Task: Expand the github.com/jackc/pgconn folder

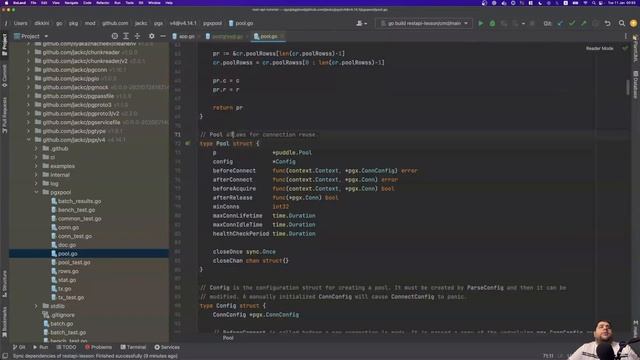Action: pos(29,70)
